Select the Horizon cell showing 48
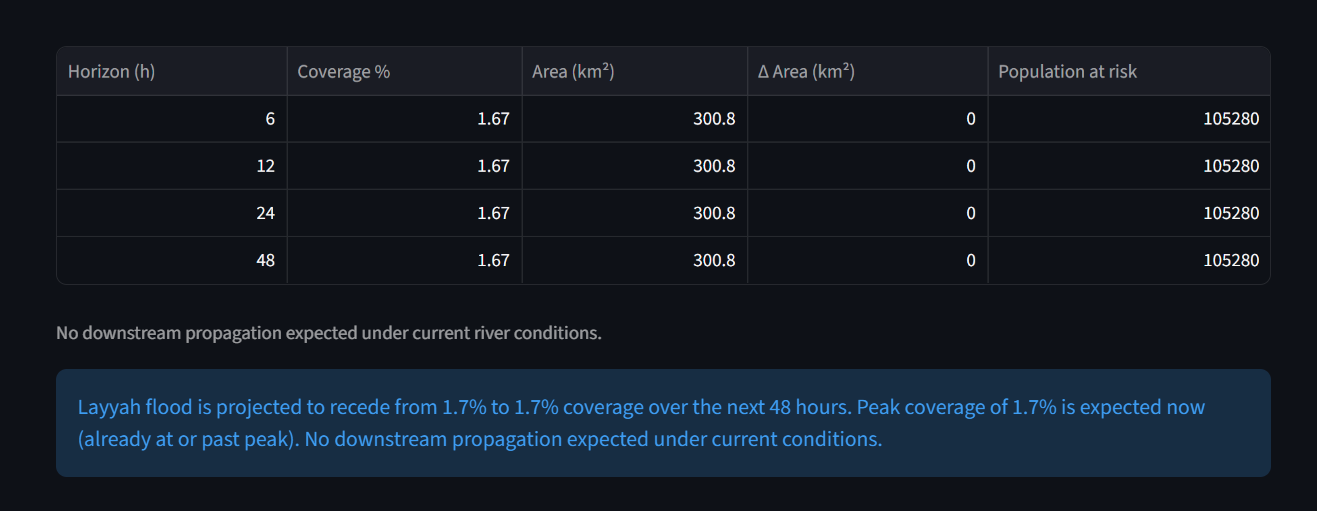The height and width of the screenshot is (511, 1317). [172, 260]
